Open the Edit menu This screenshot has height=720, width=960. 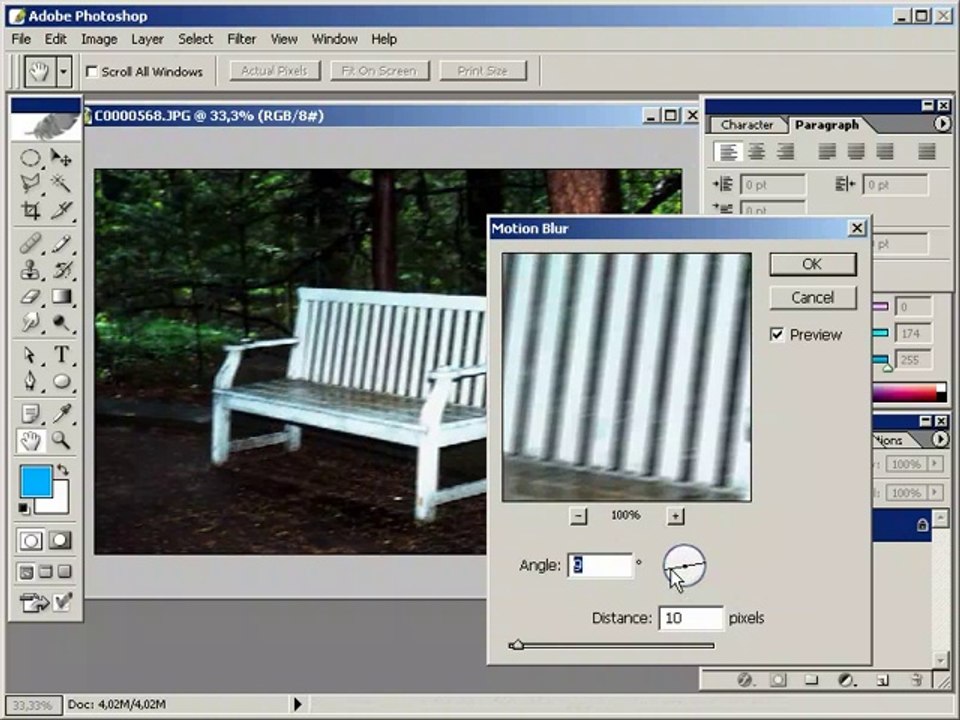click(x=55, y=39)
